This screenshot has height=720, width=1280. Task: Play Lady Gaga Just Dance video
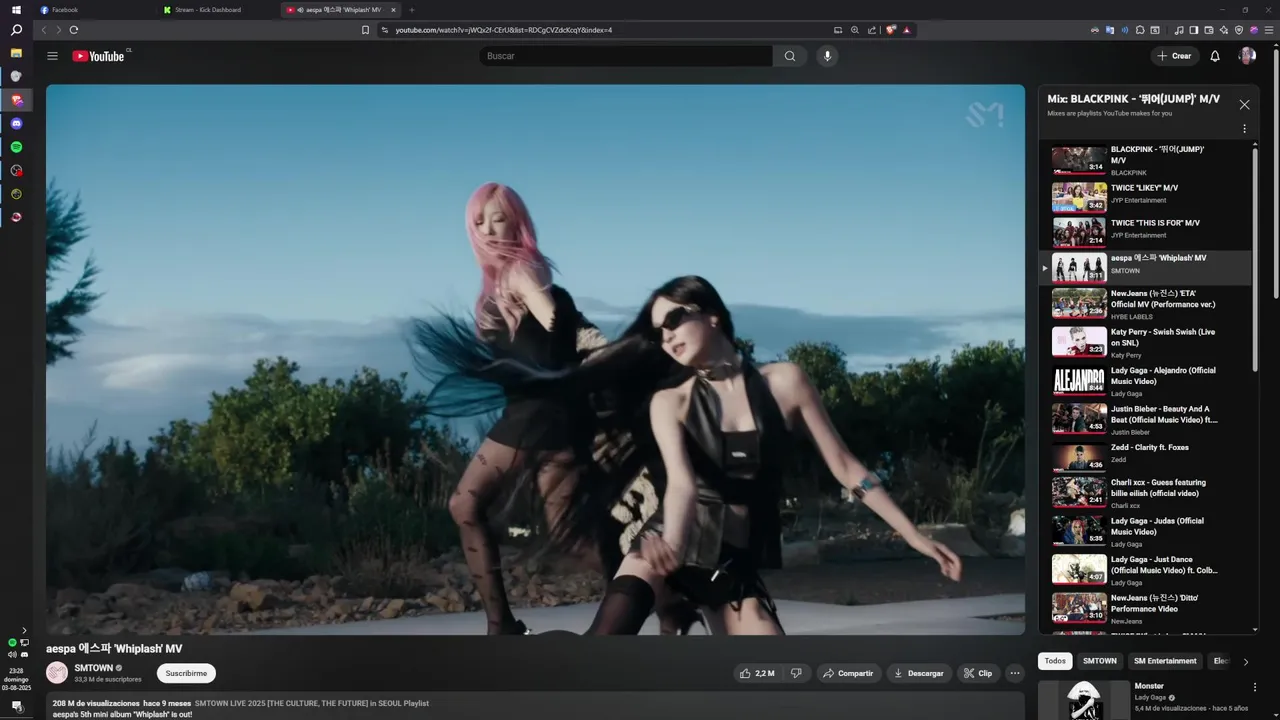click(x=1145, y=570)
